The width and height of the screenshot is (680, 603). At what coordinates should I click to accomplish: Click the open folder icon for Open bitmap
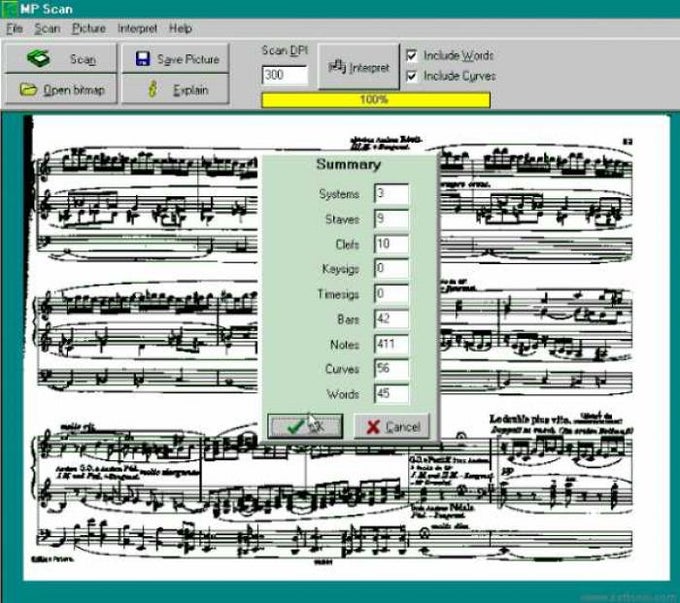[x=28, y=90]
